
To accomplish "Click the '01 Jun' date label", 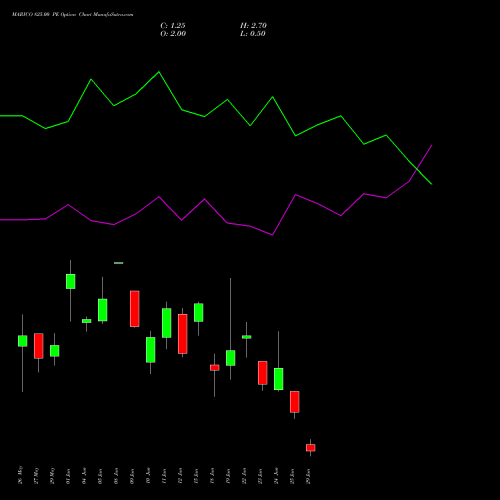I will 69,476.
